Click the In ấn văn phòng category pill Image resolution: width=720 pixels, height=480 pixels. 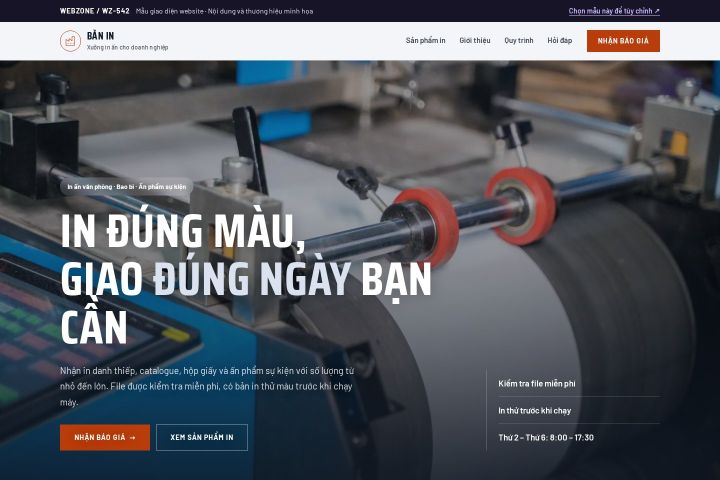[126, 186]
